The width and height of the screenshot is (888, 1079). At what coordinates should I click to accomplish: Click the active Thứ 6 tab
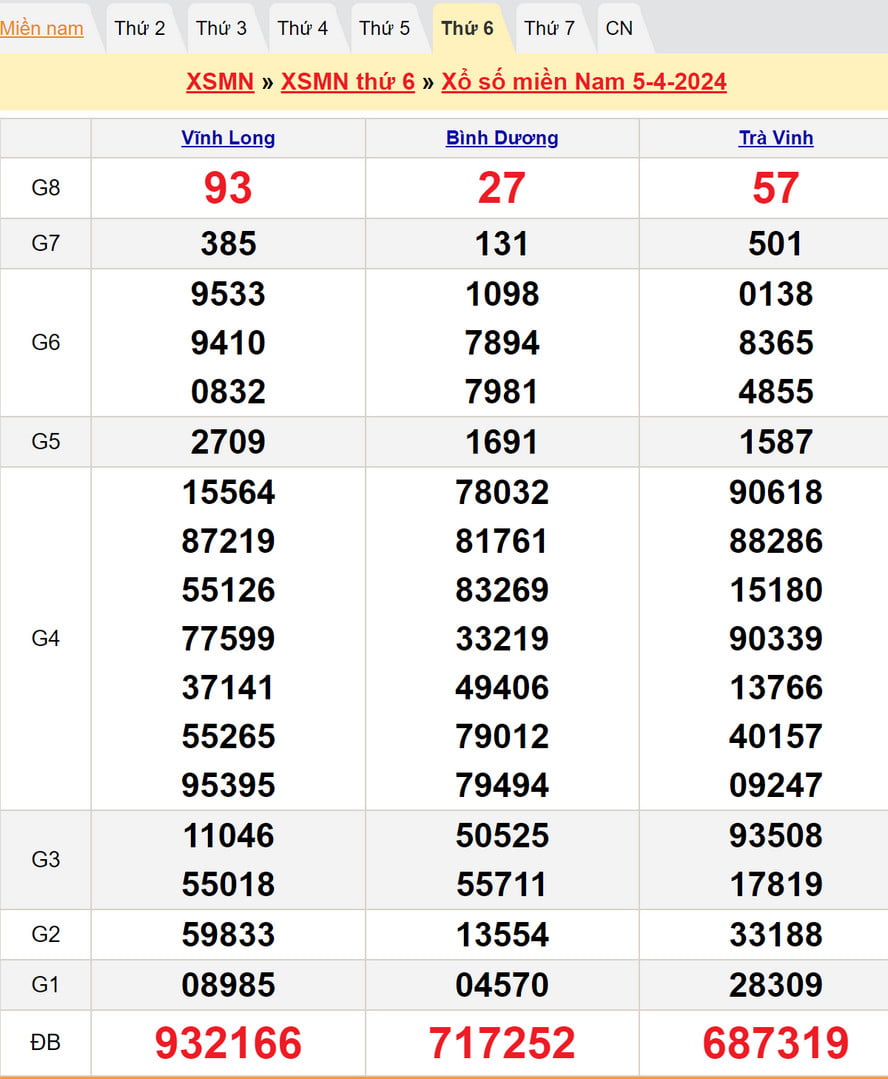(468, 28)
